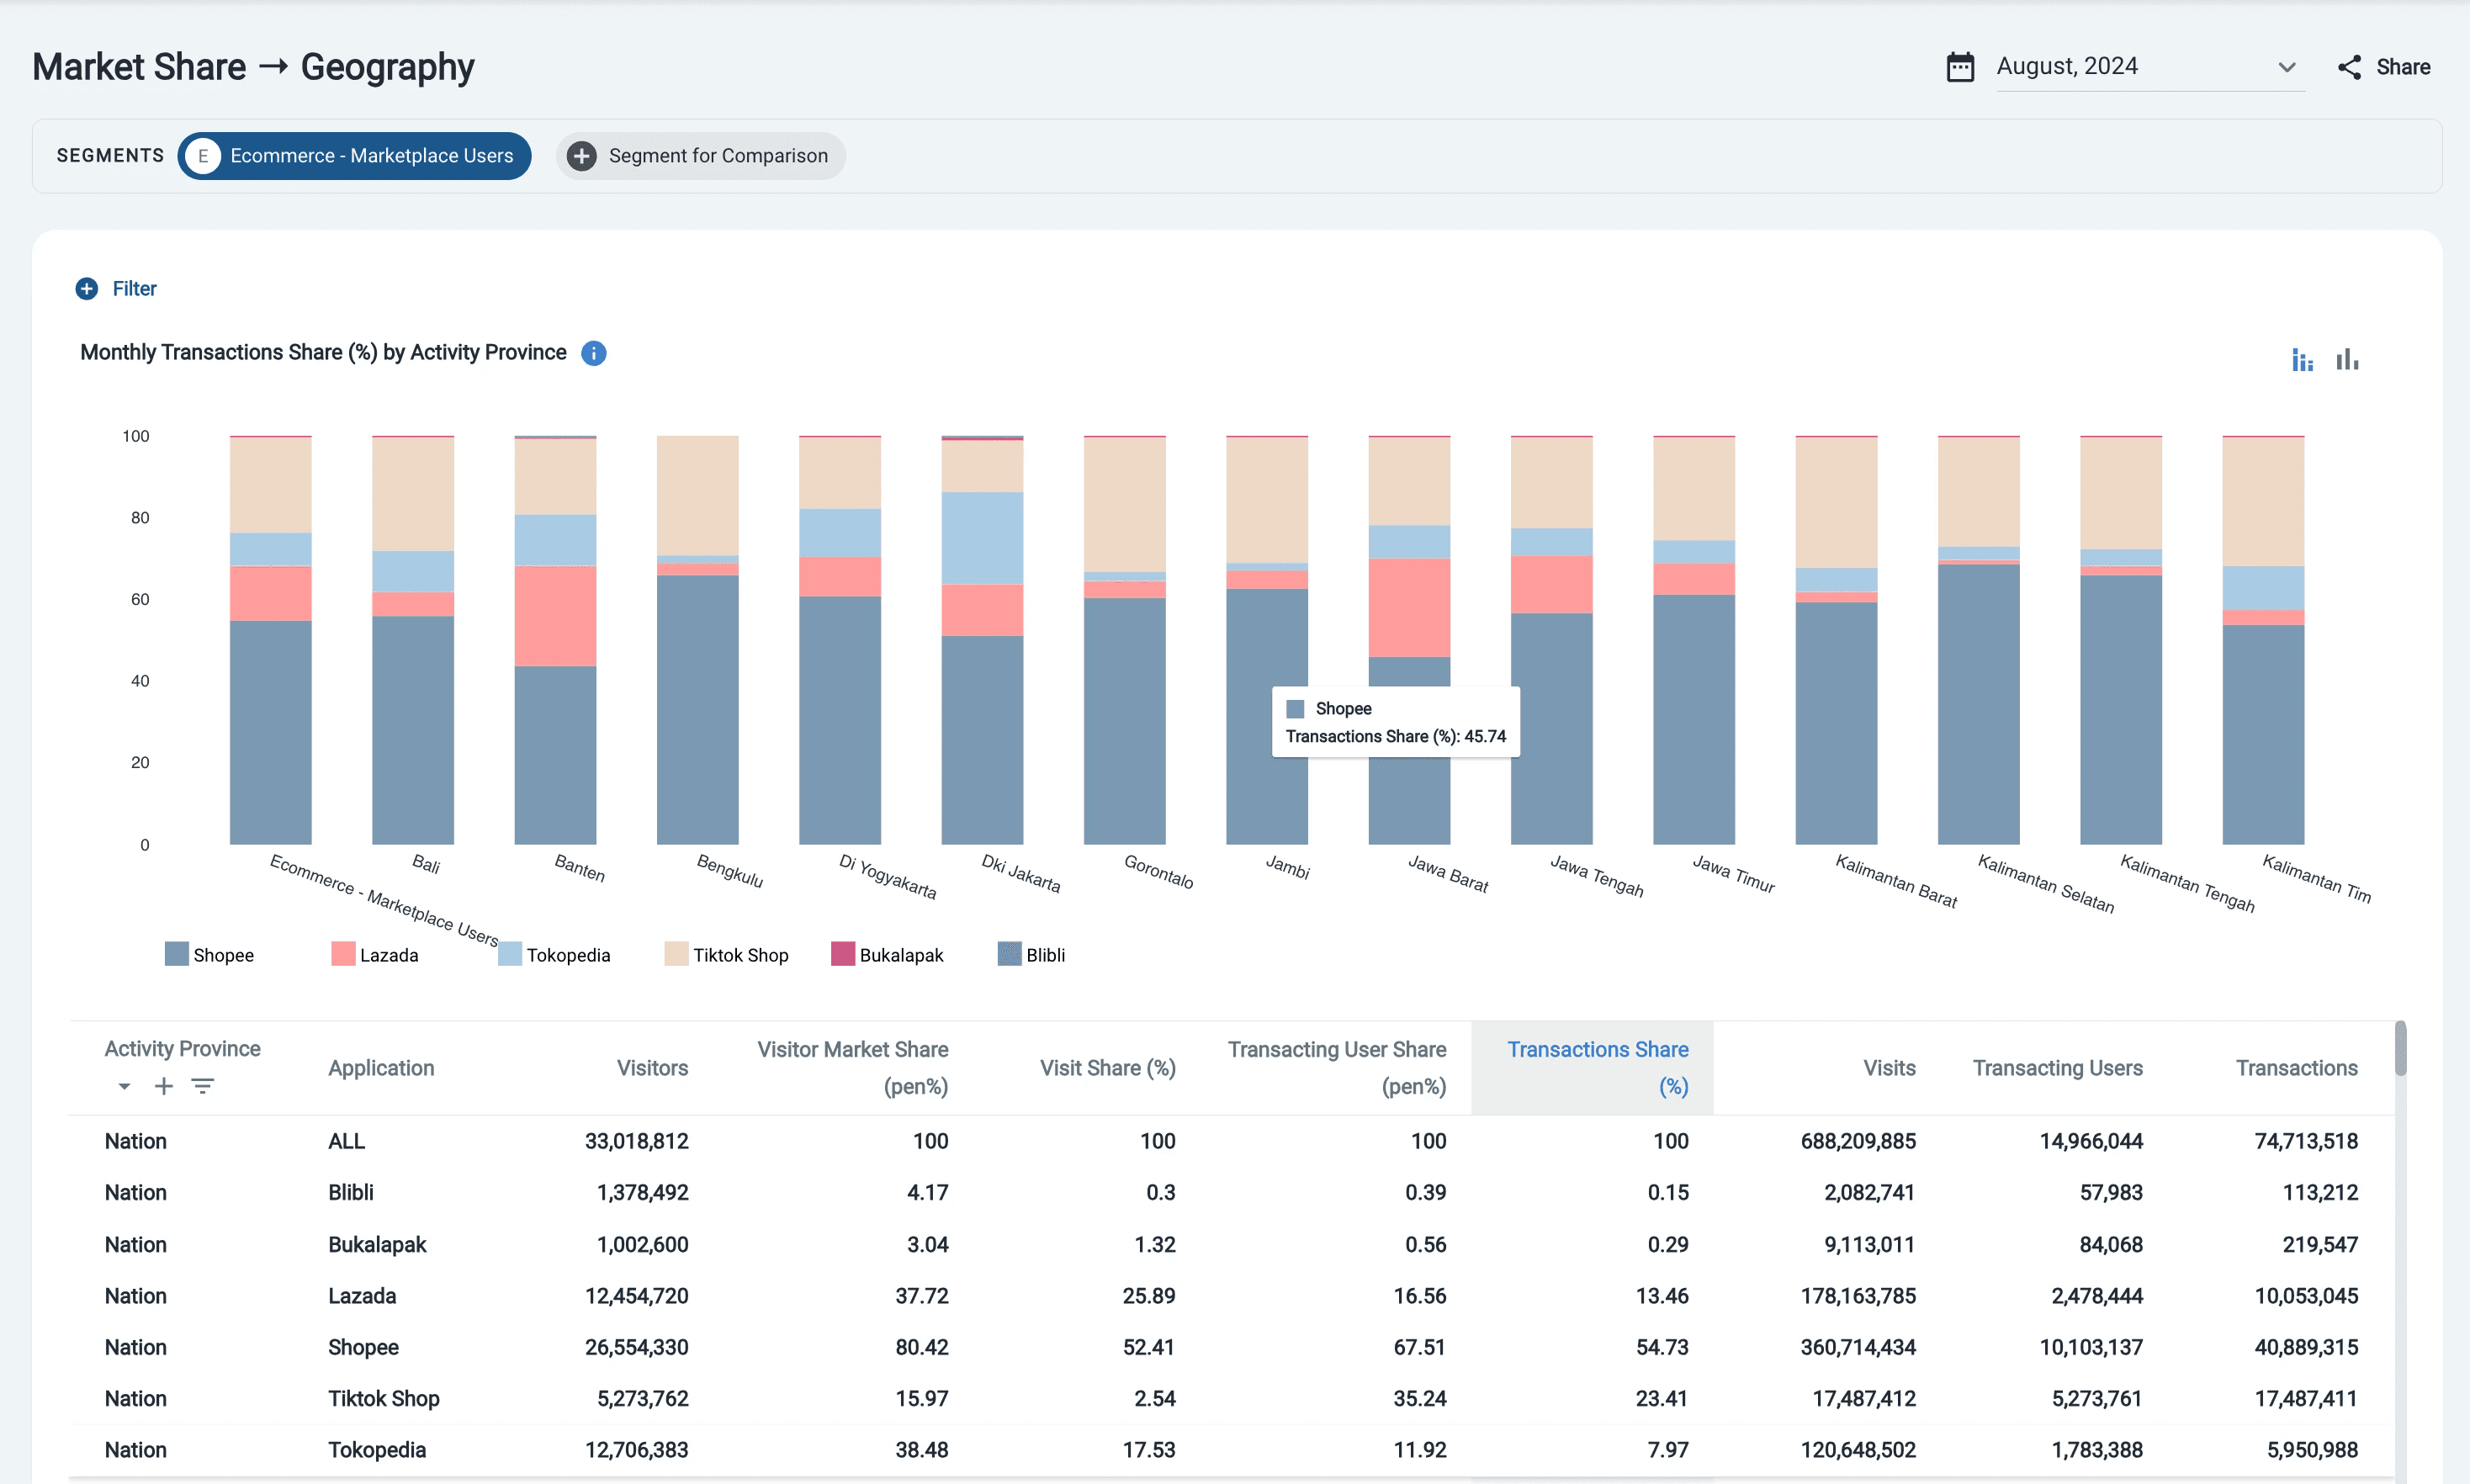
Task: Click the Gorontalo Tiktok Shop bar segment
Action: (x=1124, y=504)
